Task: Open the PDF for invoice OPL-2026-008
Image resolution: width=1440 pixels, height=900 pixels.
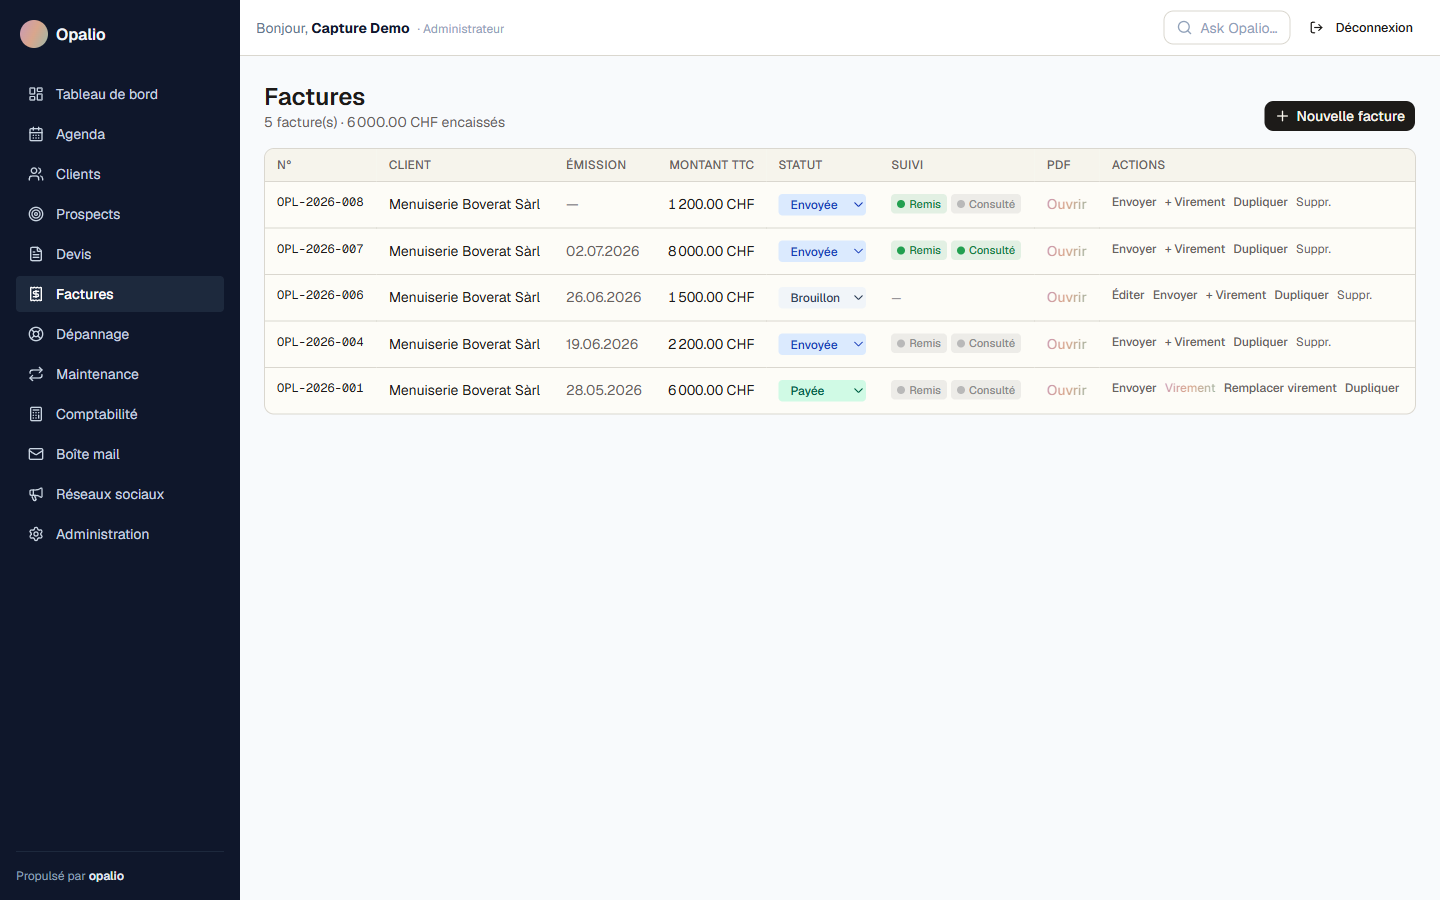Action: (1066, 204)
